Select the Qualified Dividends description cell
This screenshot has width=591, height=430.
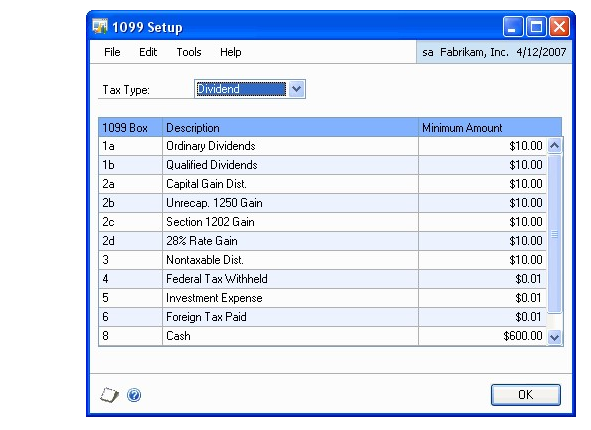tap(290, 165)
